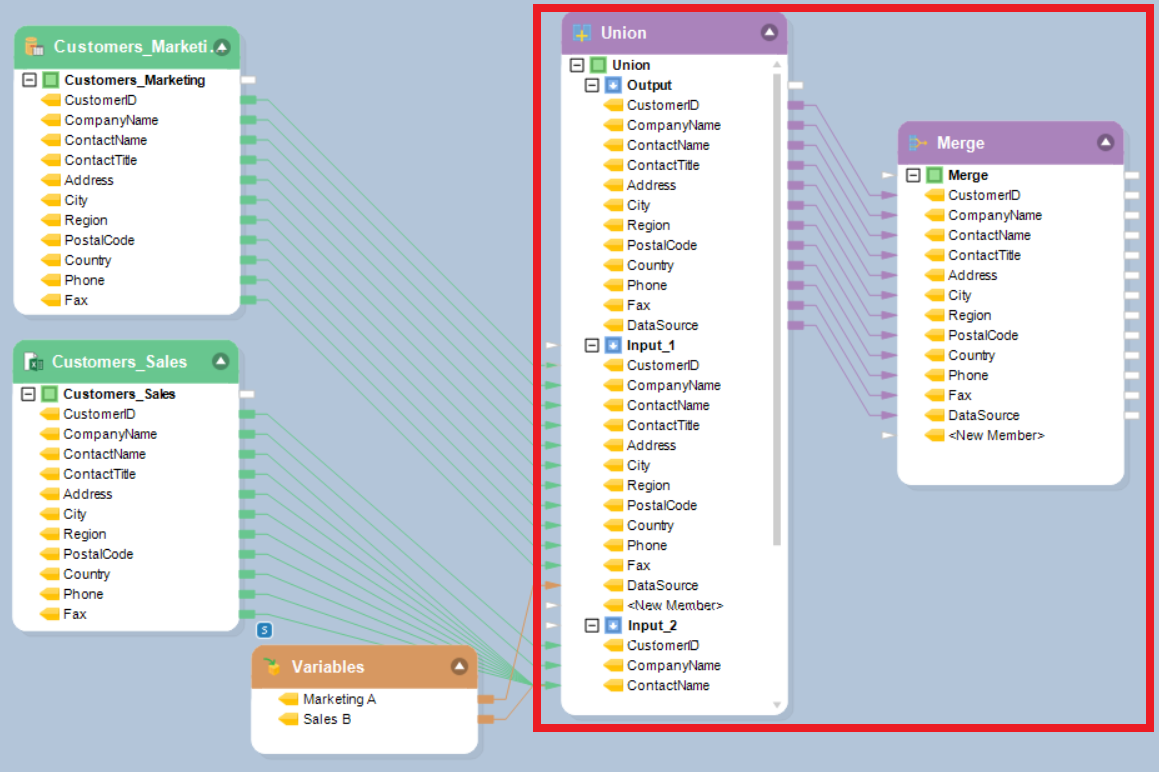Collapse the Customers_Marketing root tree node
The height and width of the screenshot is (772, 1159).
[x=29, y=80]
